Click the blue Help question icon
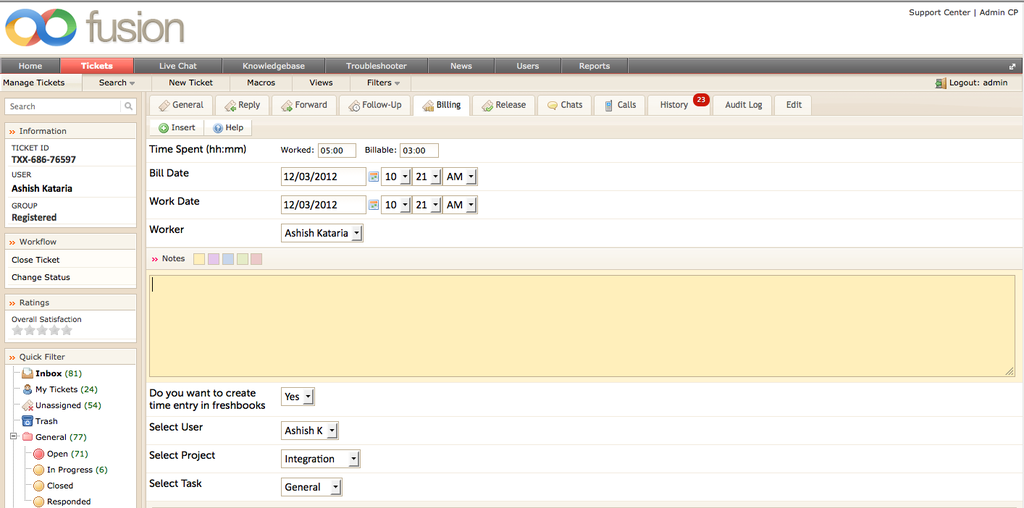Viewport: 1024px width, 508px height. pos(218,128)
